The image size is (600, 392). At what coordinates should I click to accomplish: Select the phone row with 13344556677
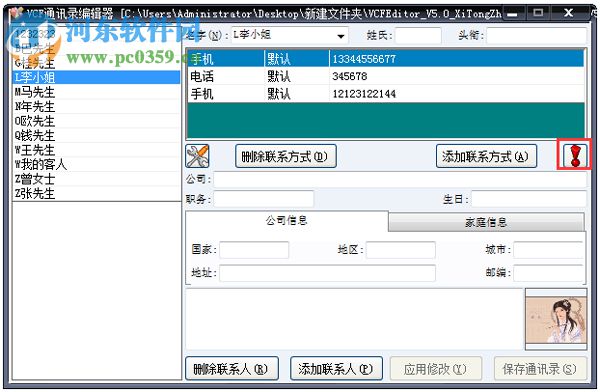coord(386,59)
